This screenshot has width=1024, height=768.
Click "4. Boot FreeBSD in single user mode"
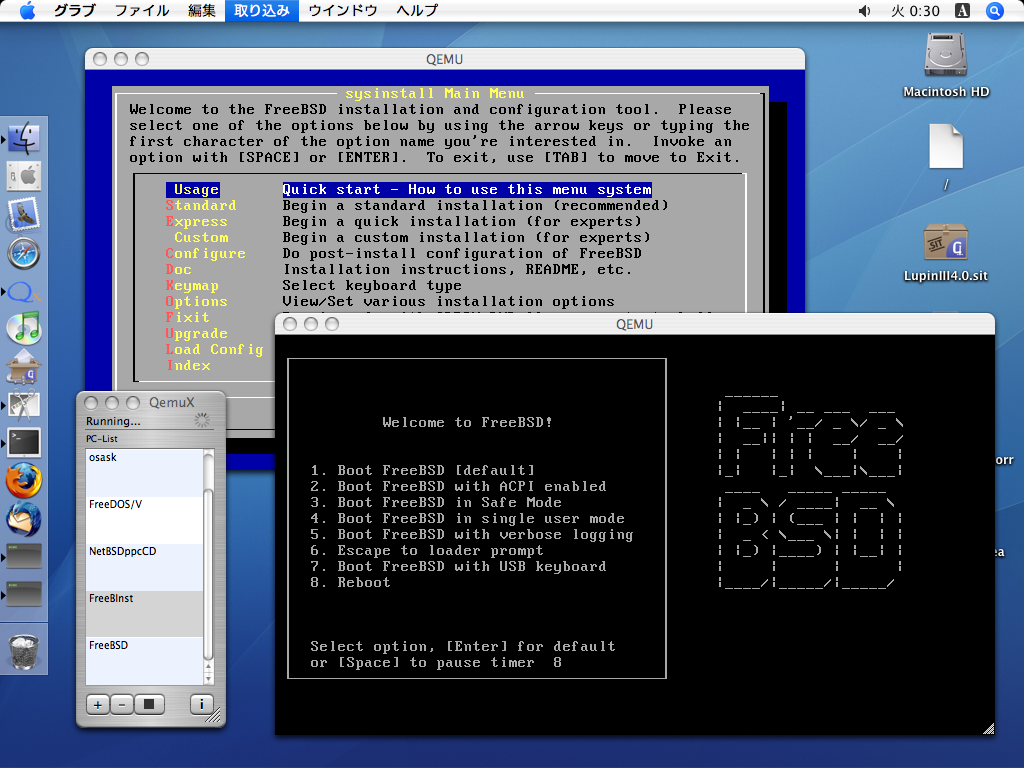click(468, 519)
